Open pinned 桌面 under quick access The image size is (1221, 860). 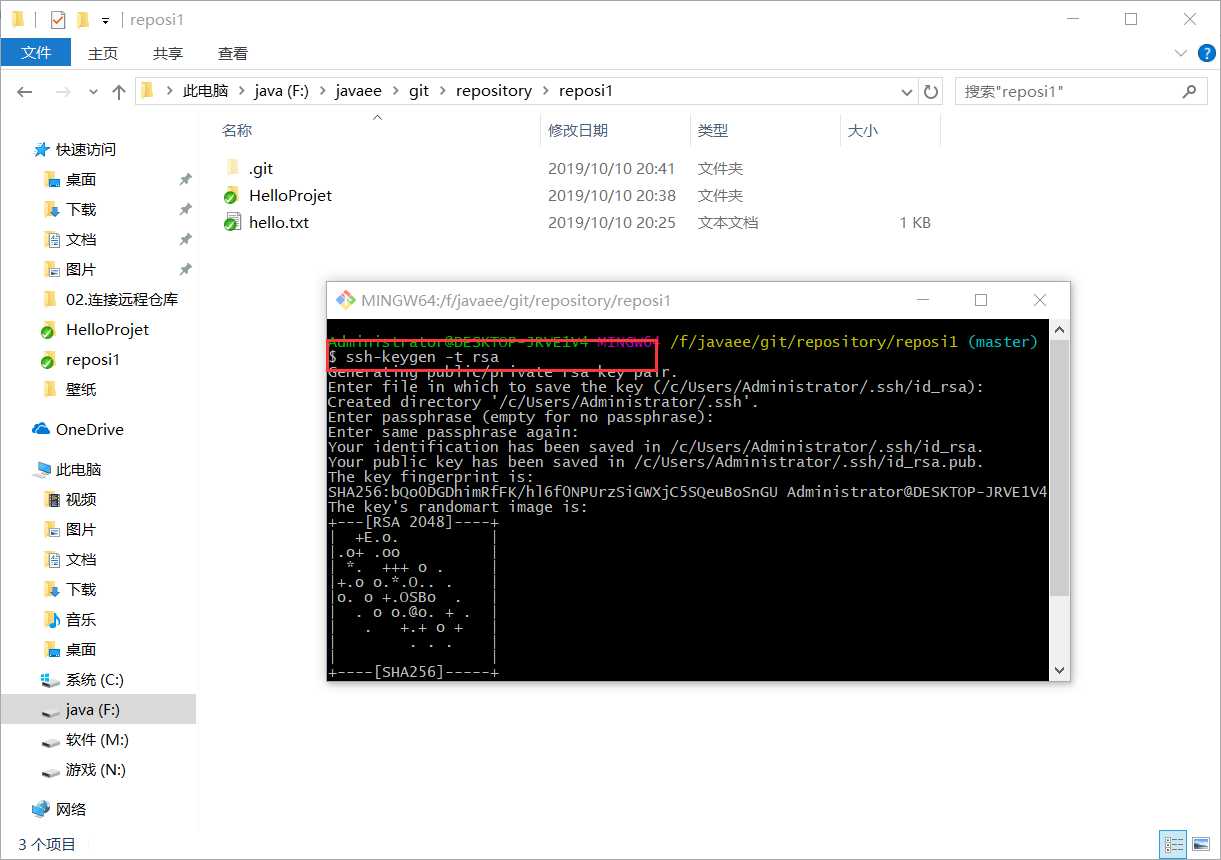coord(81,179)
